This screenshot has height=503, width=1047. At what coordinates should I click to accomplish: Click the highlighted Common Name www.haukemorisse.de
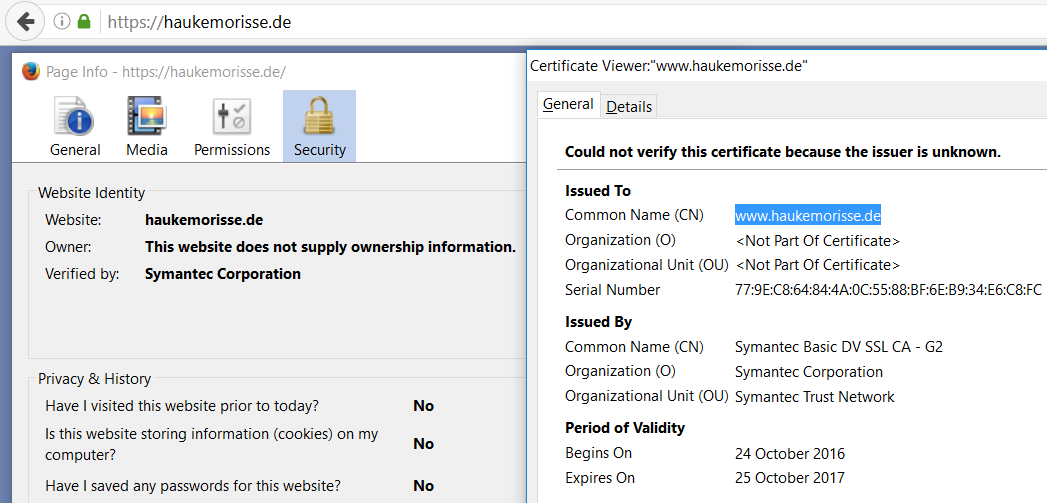(807, 215)
